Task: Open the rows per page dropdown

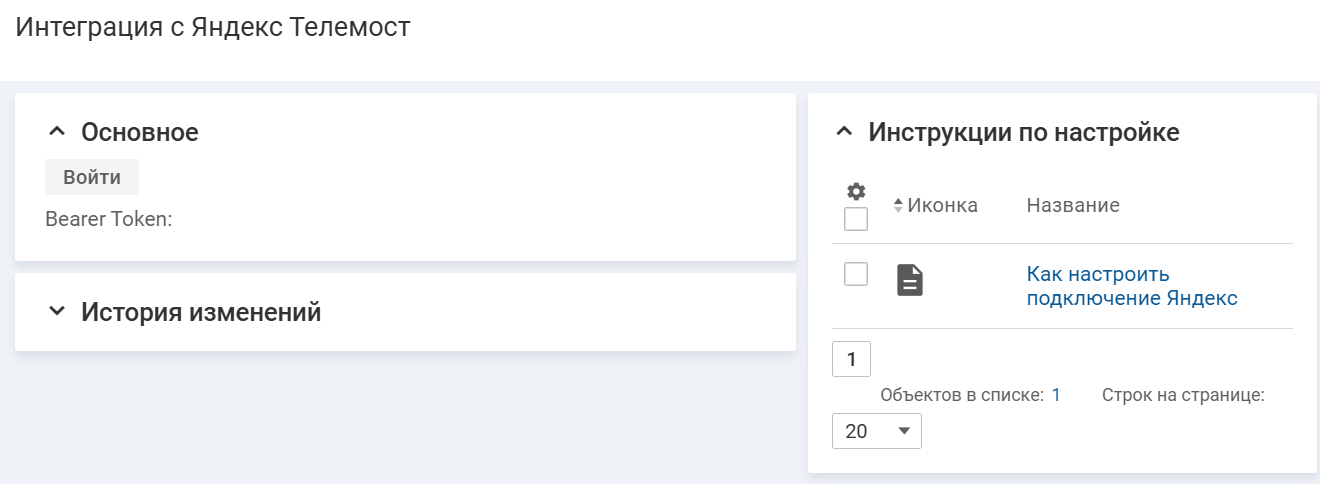Action: click(877, 431)
